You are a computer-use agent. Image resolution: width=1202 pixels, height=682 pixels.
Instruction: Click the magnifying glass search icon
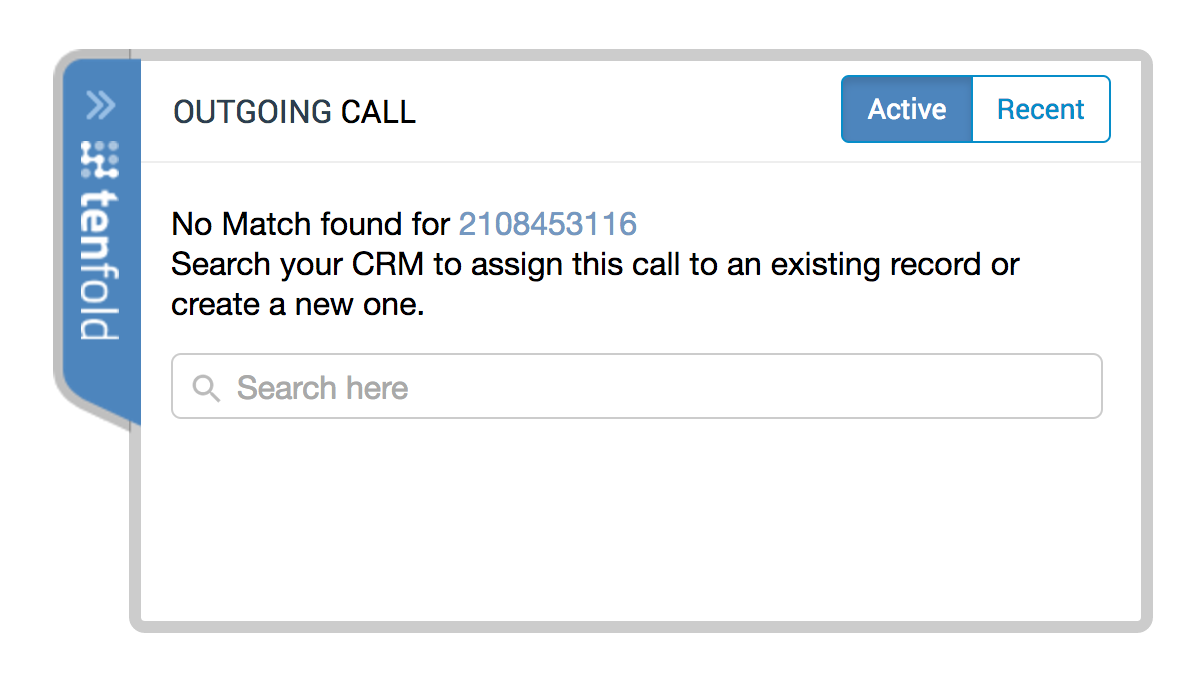[x=206, y=388]
